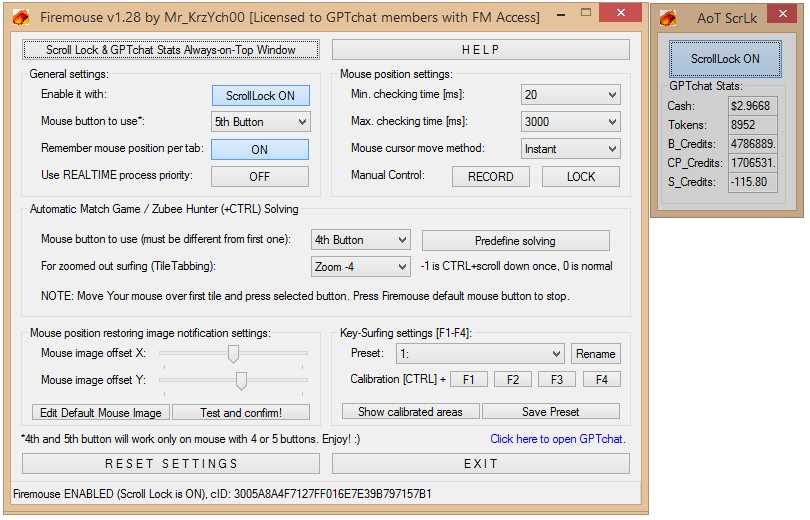Screen dimensions: 810x520
Task: Click the 'Mouse button to use*:' label in General settings
Action: (x=93, y=121)
